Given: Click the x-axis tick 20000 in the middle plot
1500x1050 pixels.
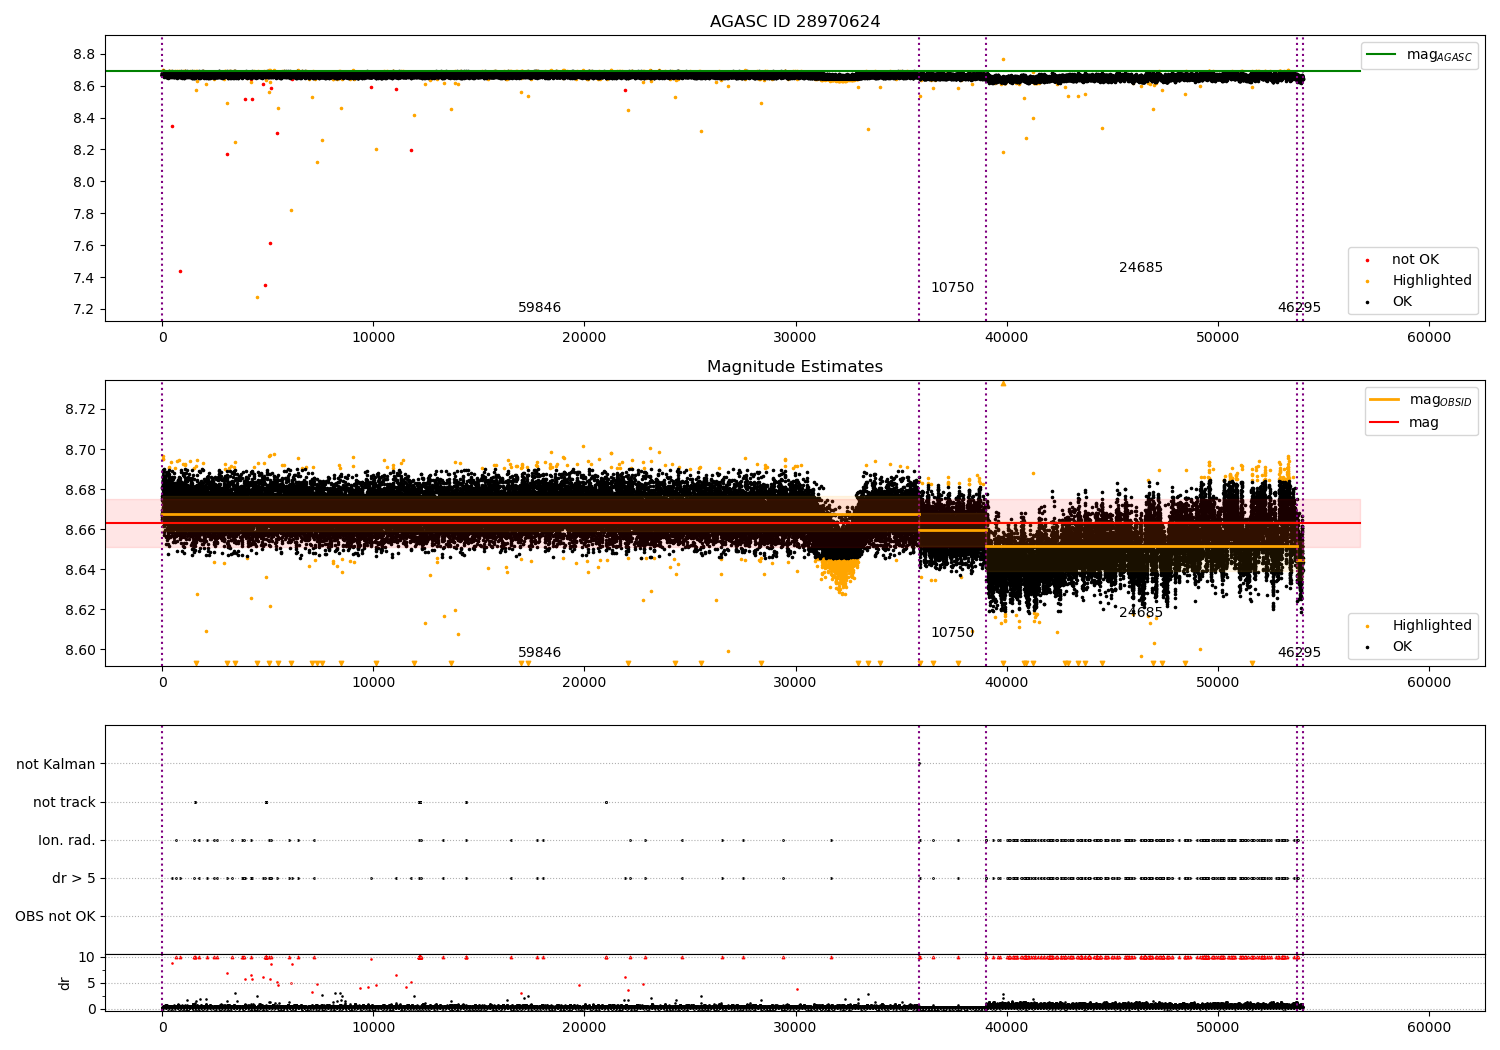Looking at the screenshot, I should (x=584, y=683).
